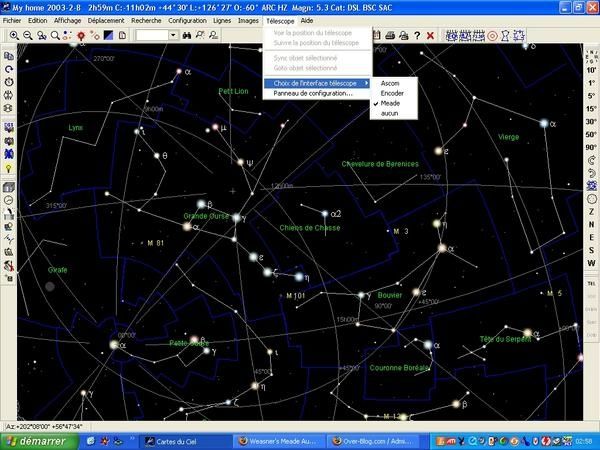Click the red concentric target circle icon
The image size is (600, 450).
click(x=492, y=36)
